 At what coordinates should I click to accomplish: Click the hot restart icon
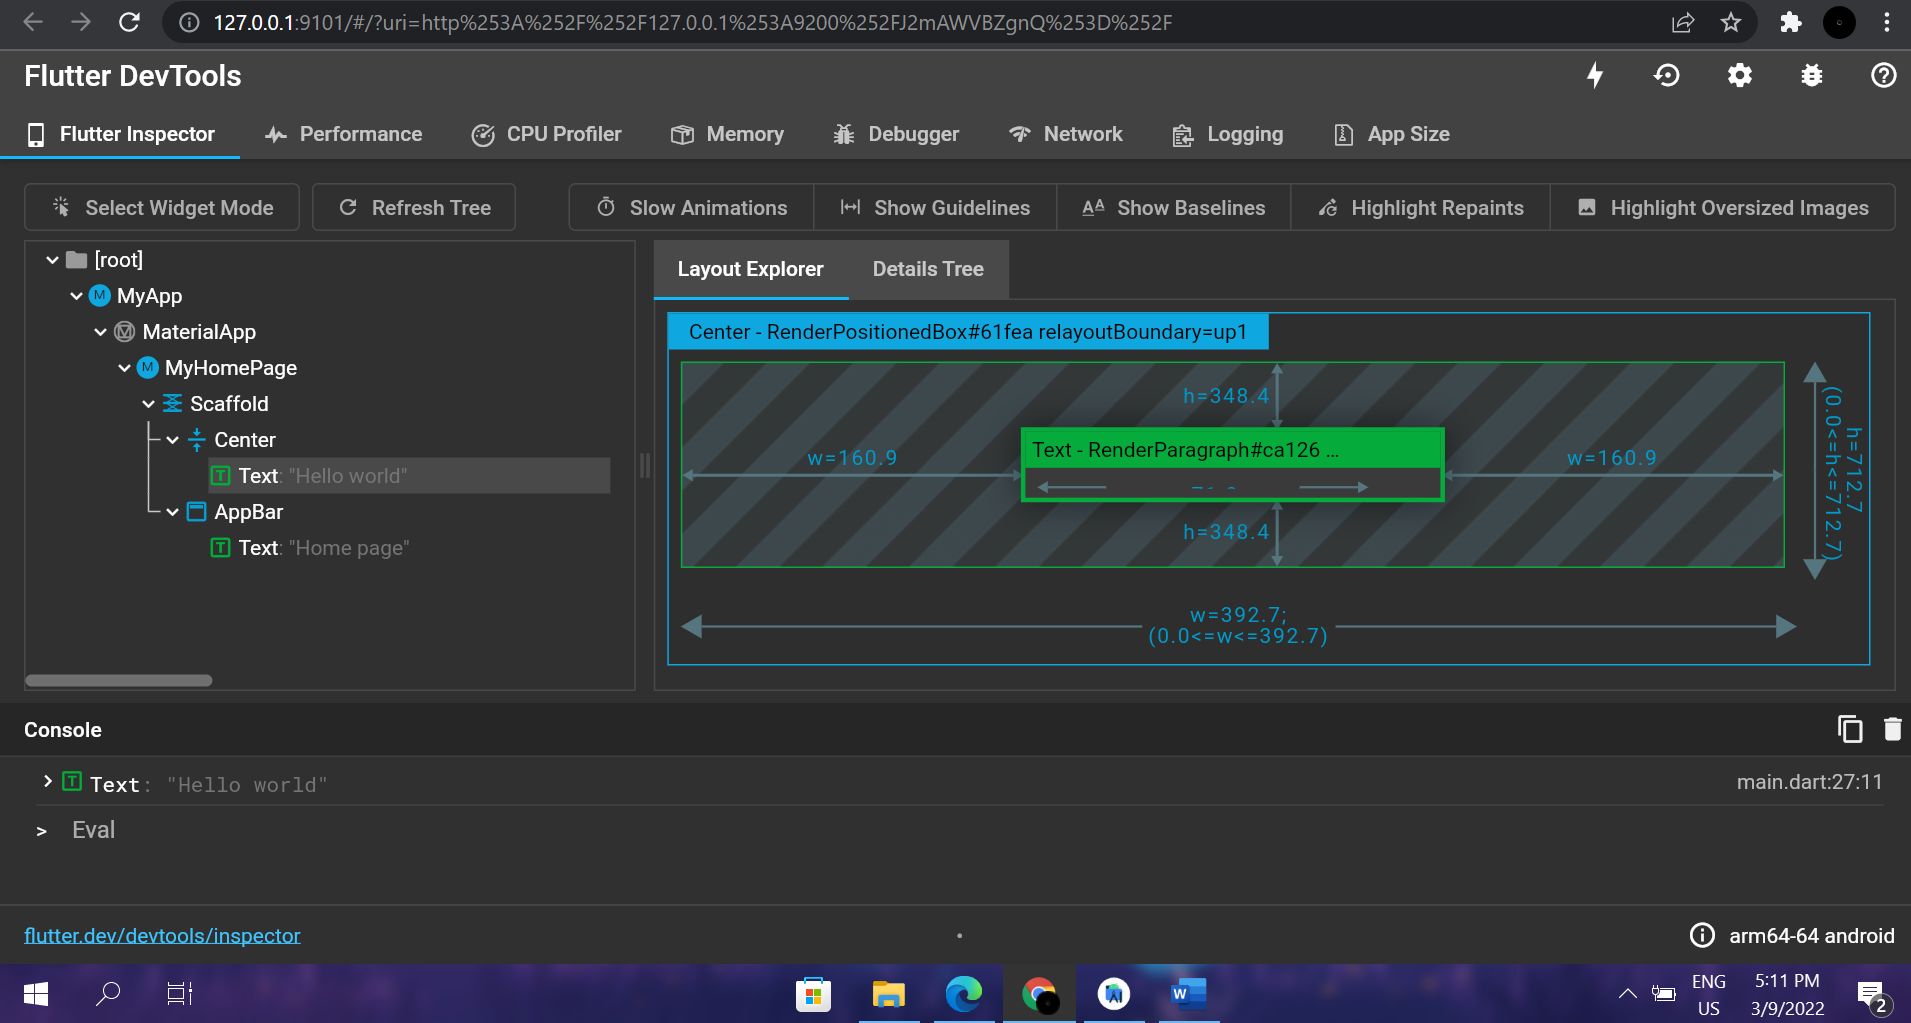tap(1667, 76)
